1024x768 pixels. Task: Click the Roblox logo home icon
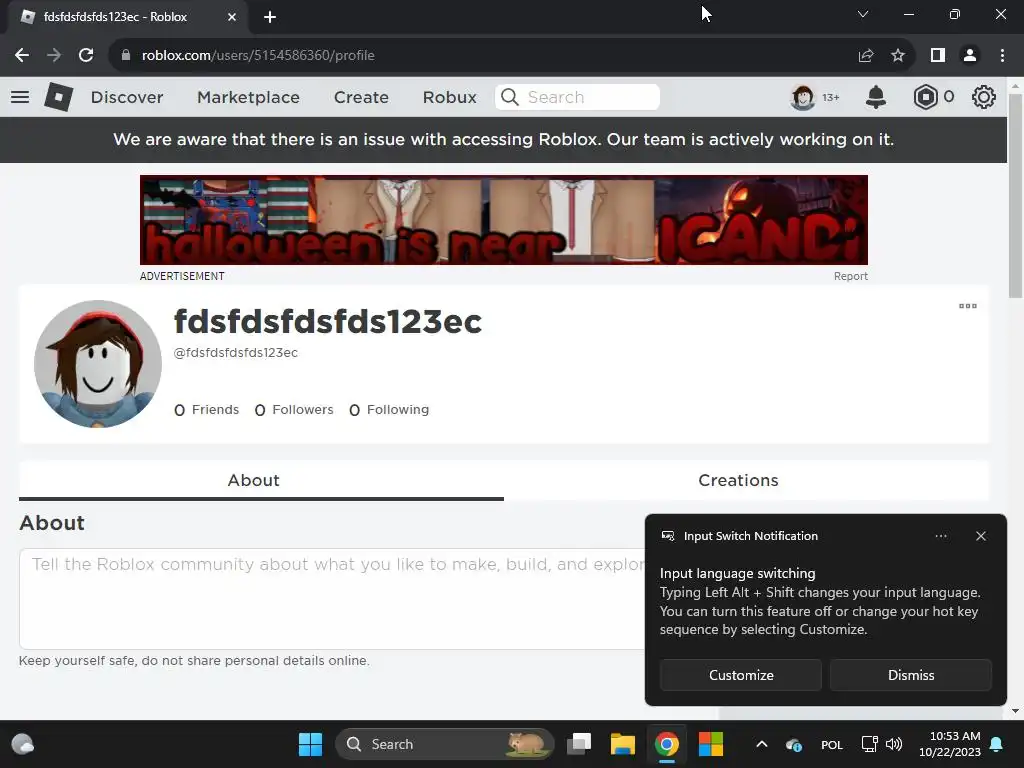pos(58,97)
